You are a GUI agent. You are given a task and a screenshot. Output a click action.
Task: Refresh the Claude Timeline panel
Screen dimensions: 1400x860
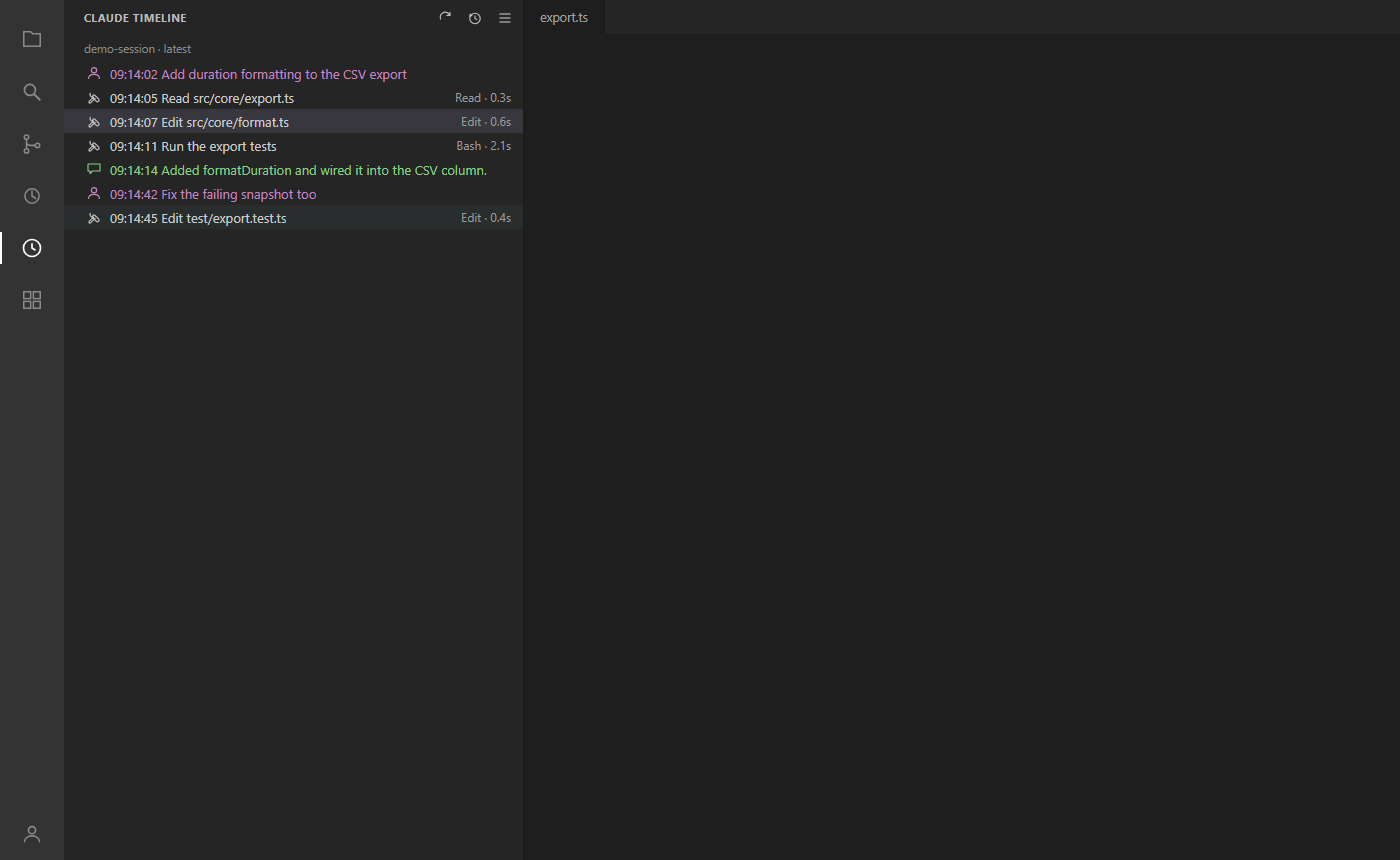[445, 18]
